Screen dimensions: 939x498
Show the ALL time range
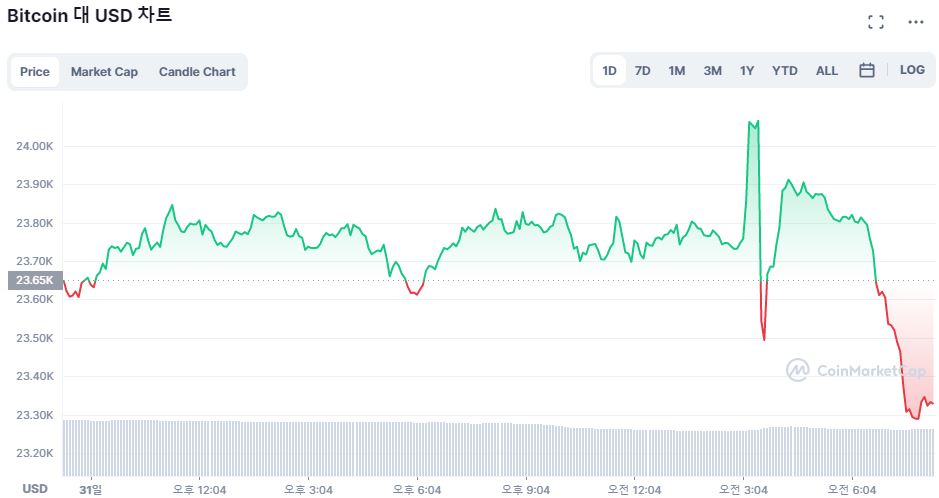(827, 71)
